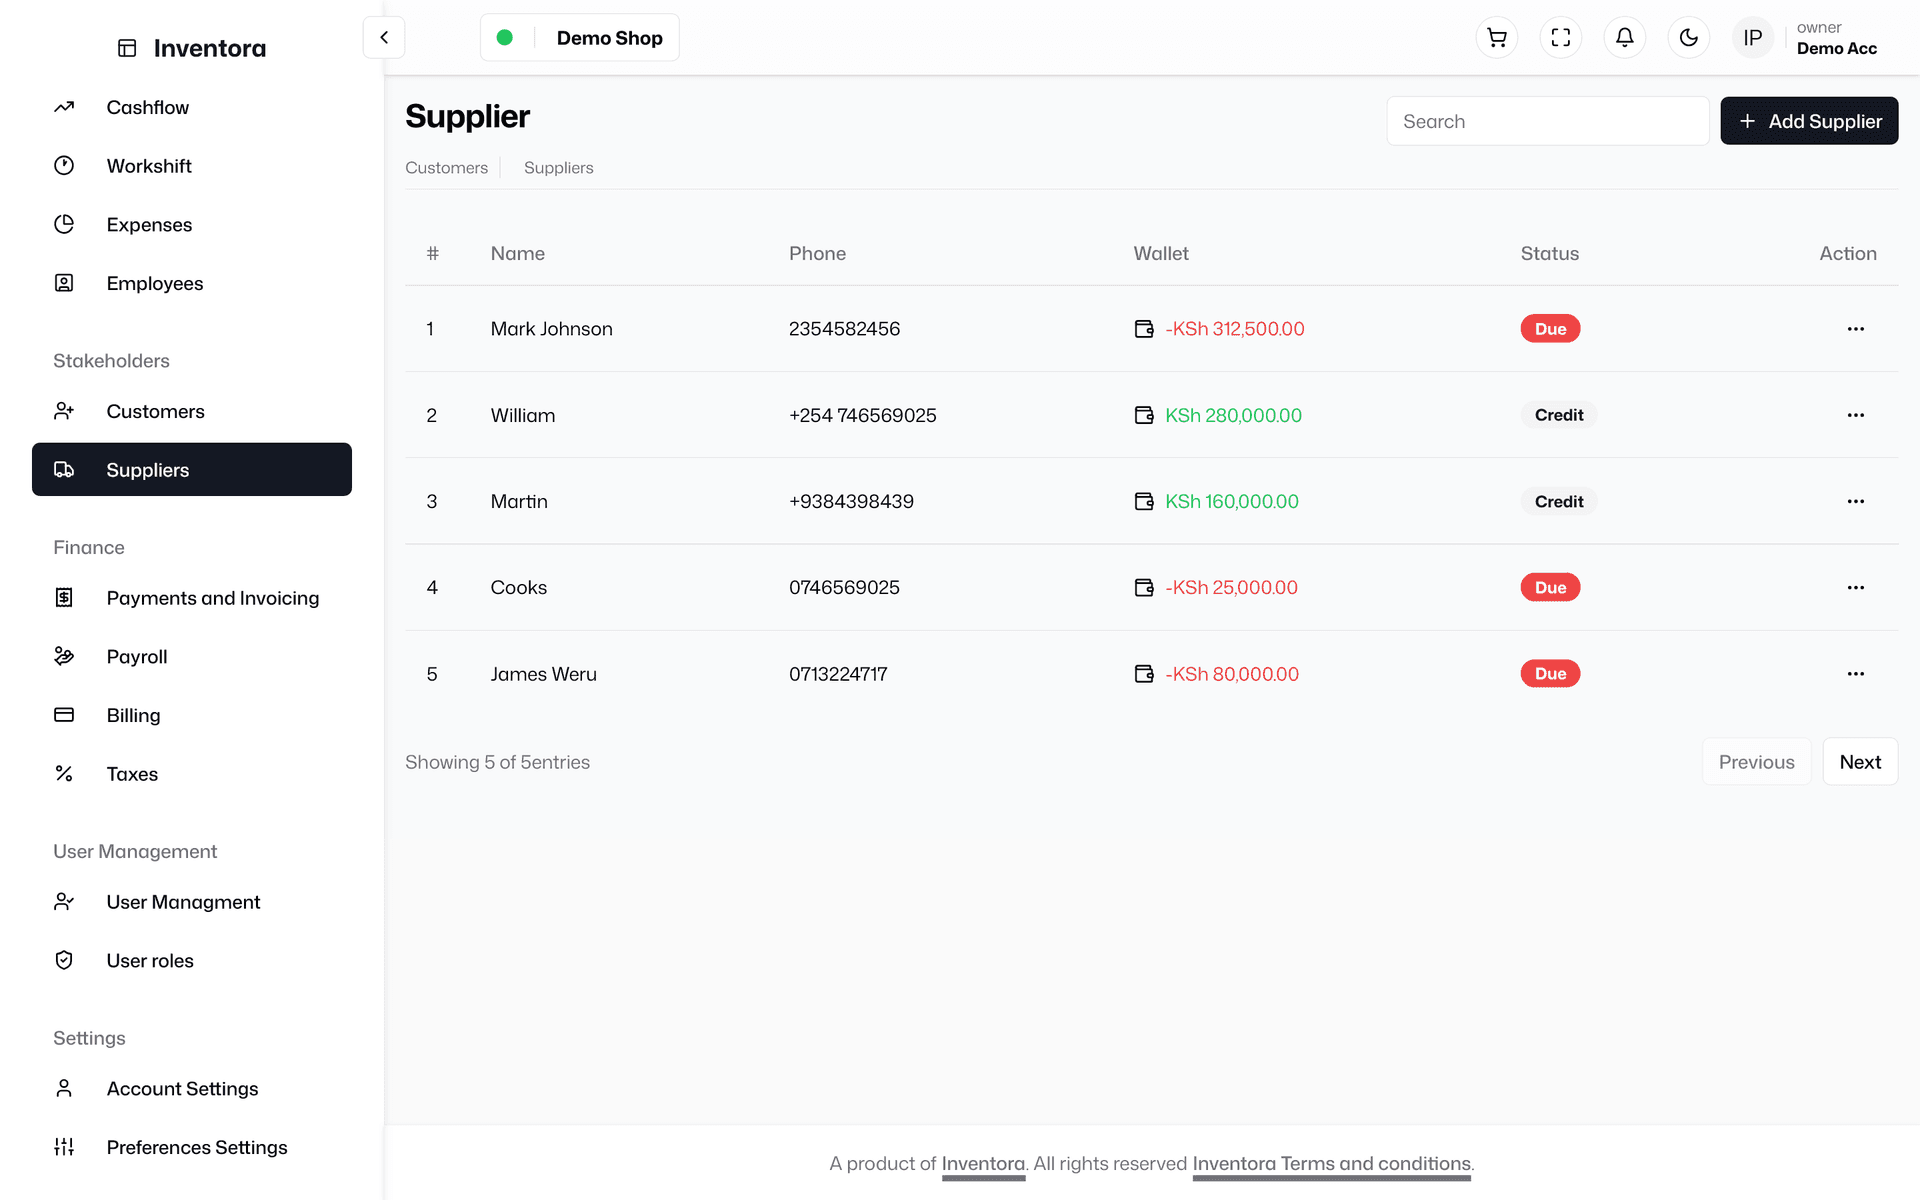Open notifications bell

1625,38
